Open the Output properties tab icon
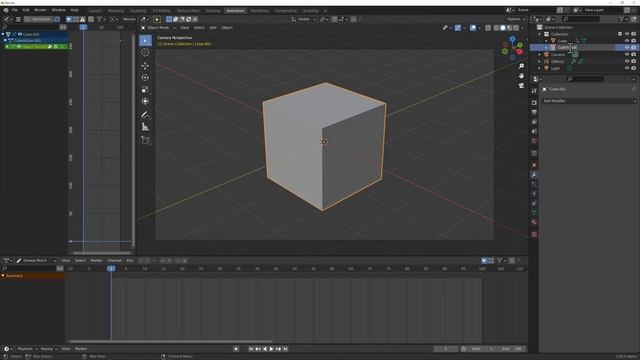Screen dimensions: 640x360 (534, 112)
